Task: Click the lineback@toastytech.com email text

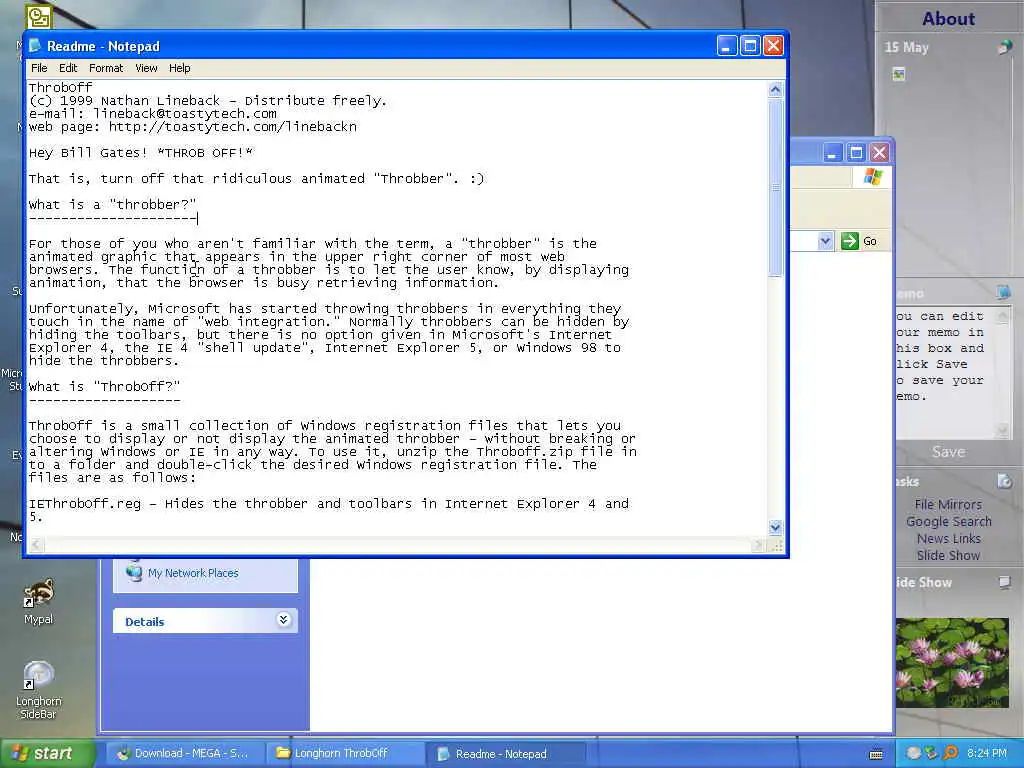Action: point(185,114)
